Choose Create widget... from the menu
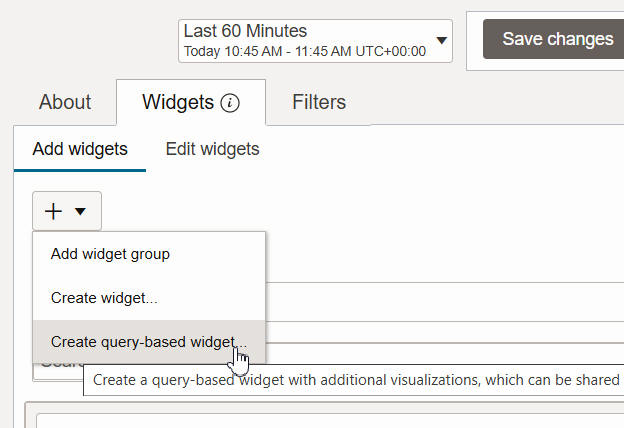This screenshot has height=428, width=624. 104,298
